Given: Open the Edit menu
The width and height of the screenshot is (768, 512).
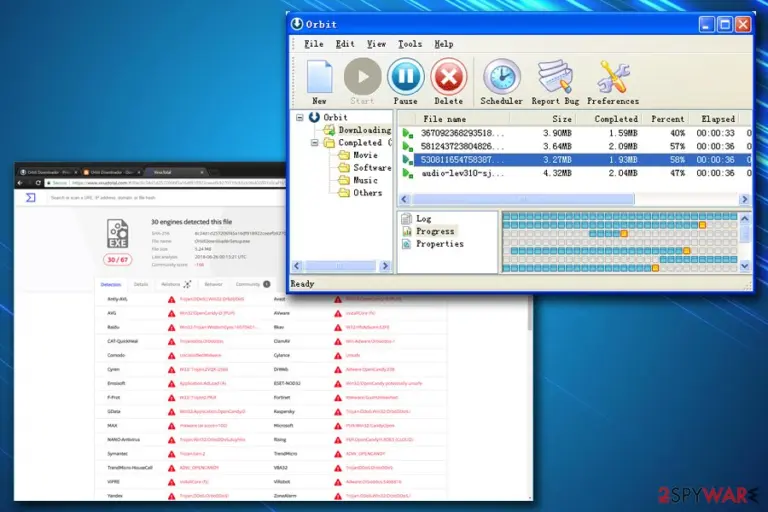Looking at the screenshot, I should click(x=345, y=44).
